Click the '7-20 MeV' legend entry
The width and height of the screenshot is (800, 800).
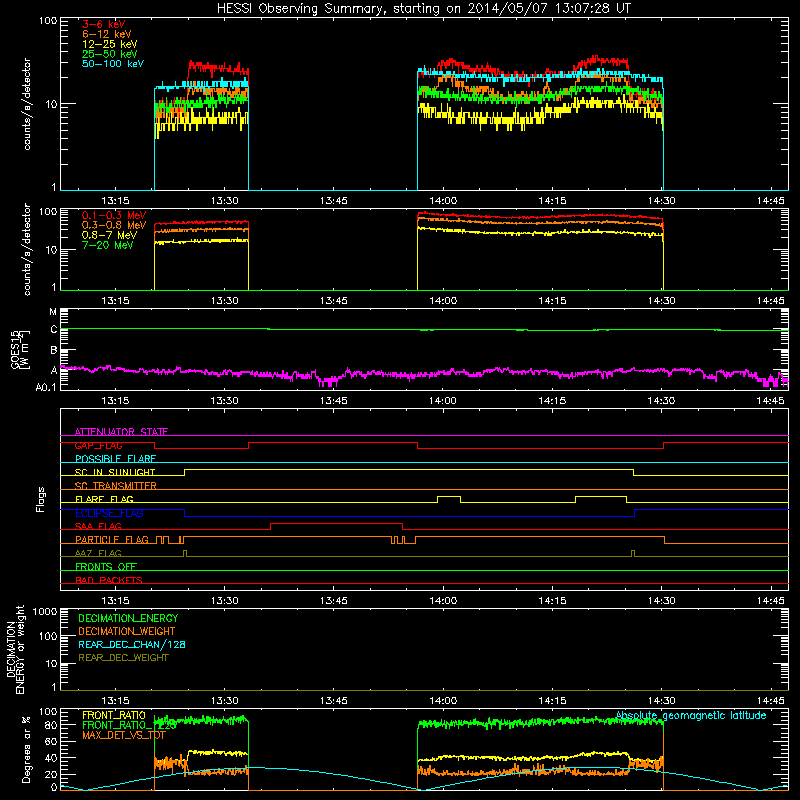107,245
